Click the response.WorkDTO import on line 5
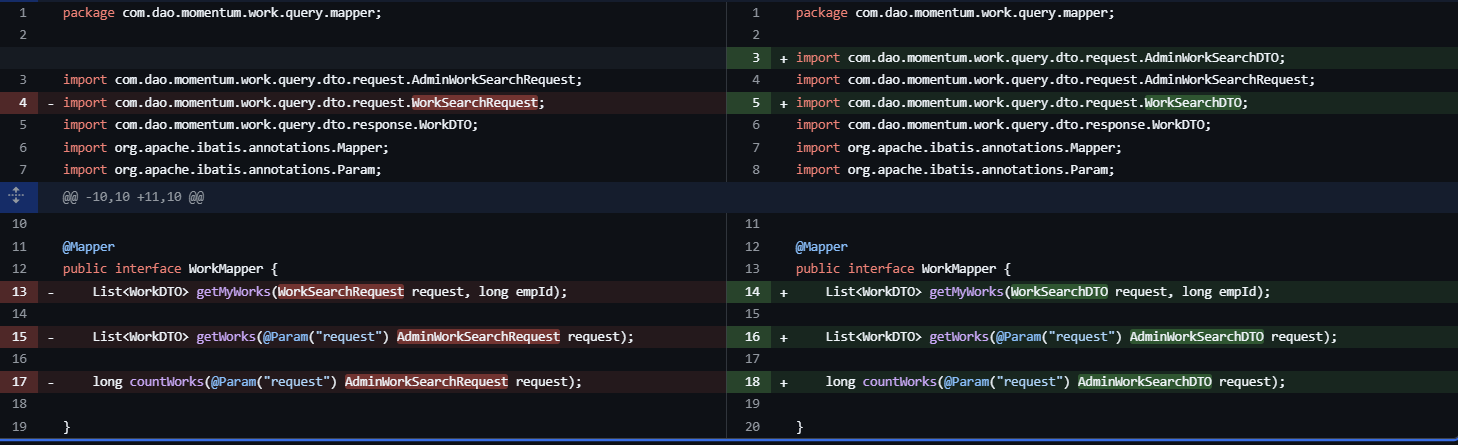Image resolution: width=1458 pixels, height=445 pixels. click(271, 125)
